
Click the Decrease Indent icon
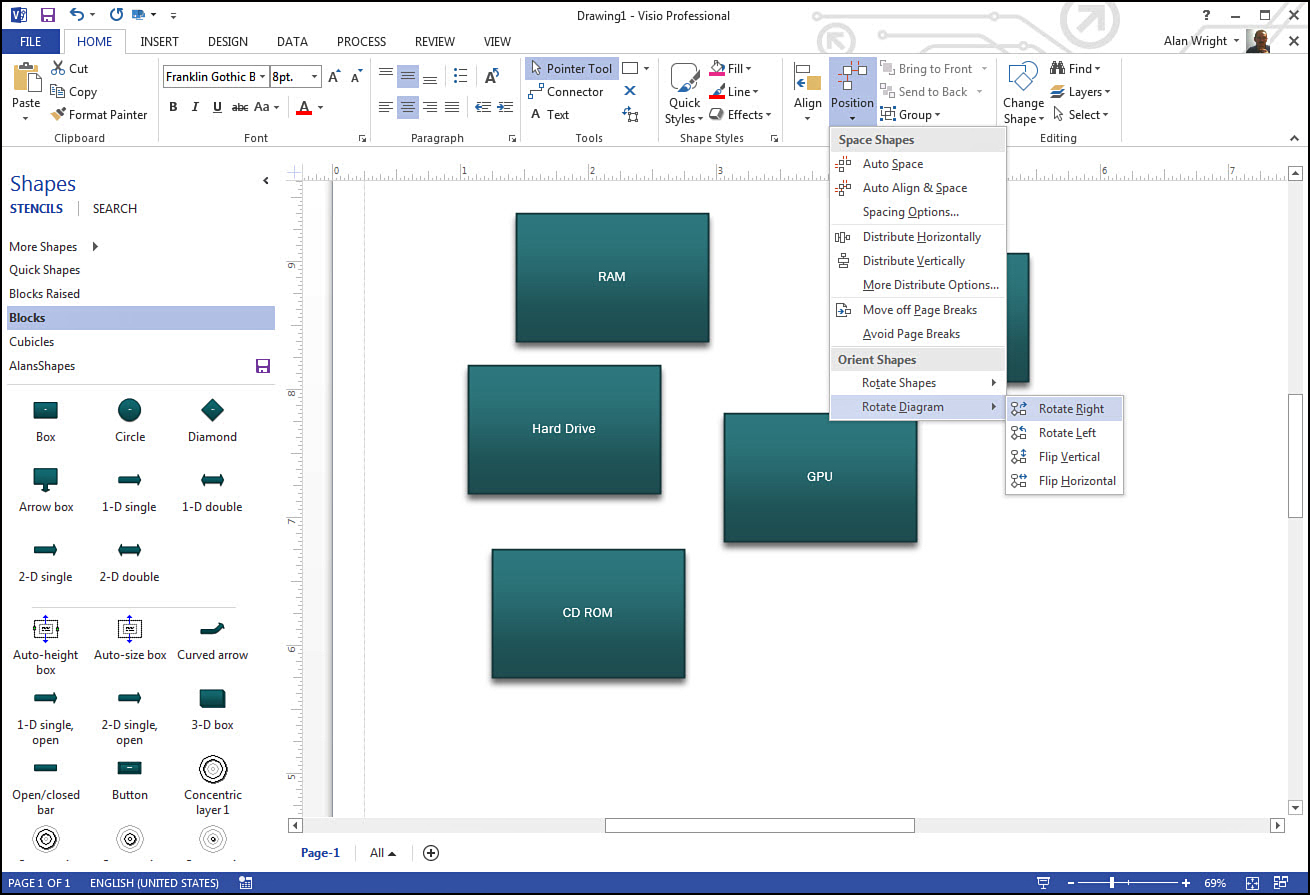click(x=483, y=107)
